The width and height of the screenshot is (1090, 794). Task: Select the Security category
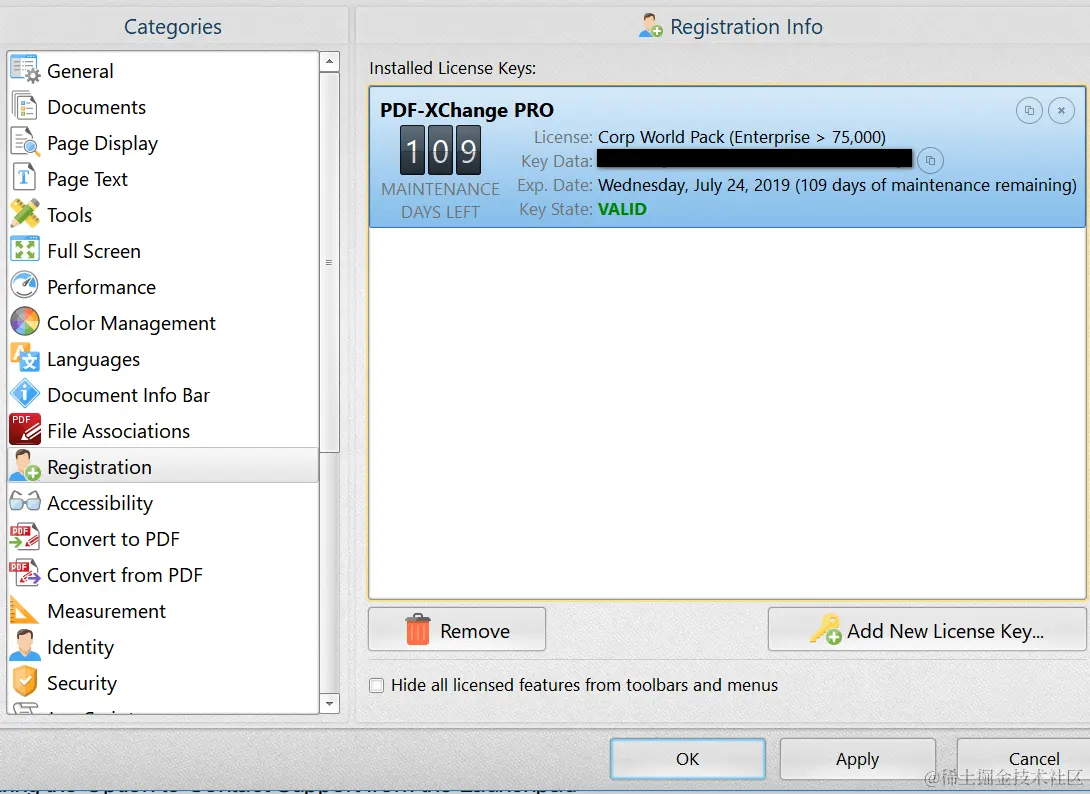163,683
